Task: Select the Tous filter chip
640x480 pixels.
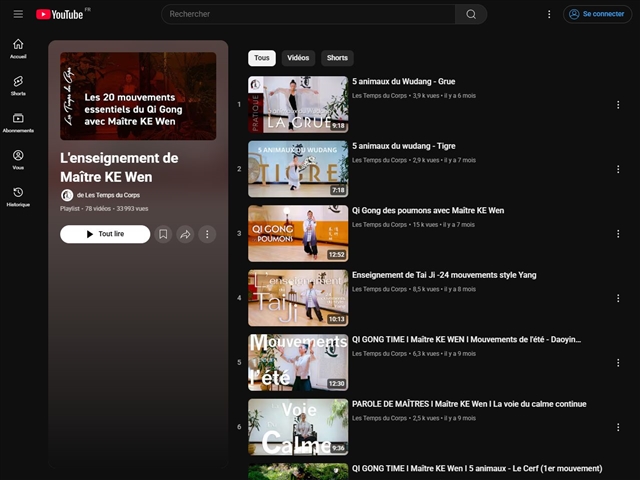Action: (262, 58)
